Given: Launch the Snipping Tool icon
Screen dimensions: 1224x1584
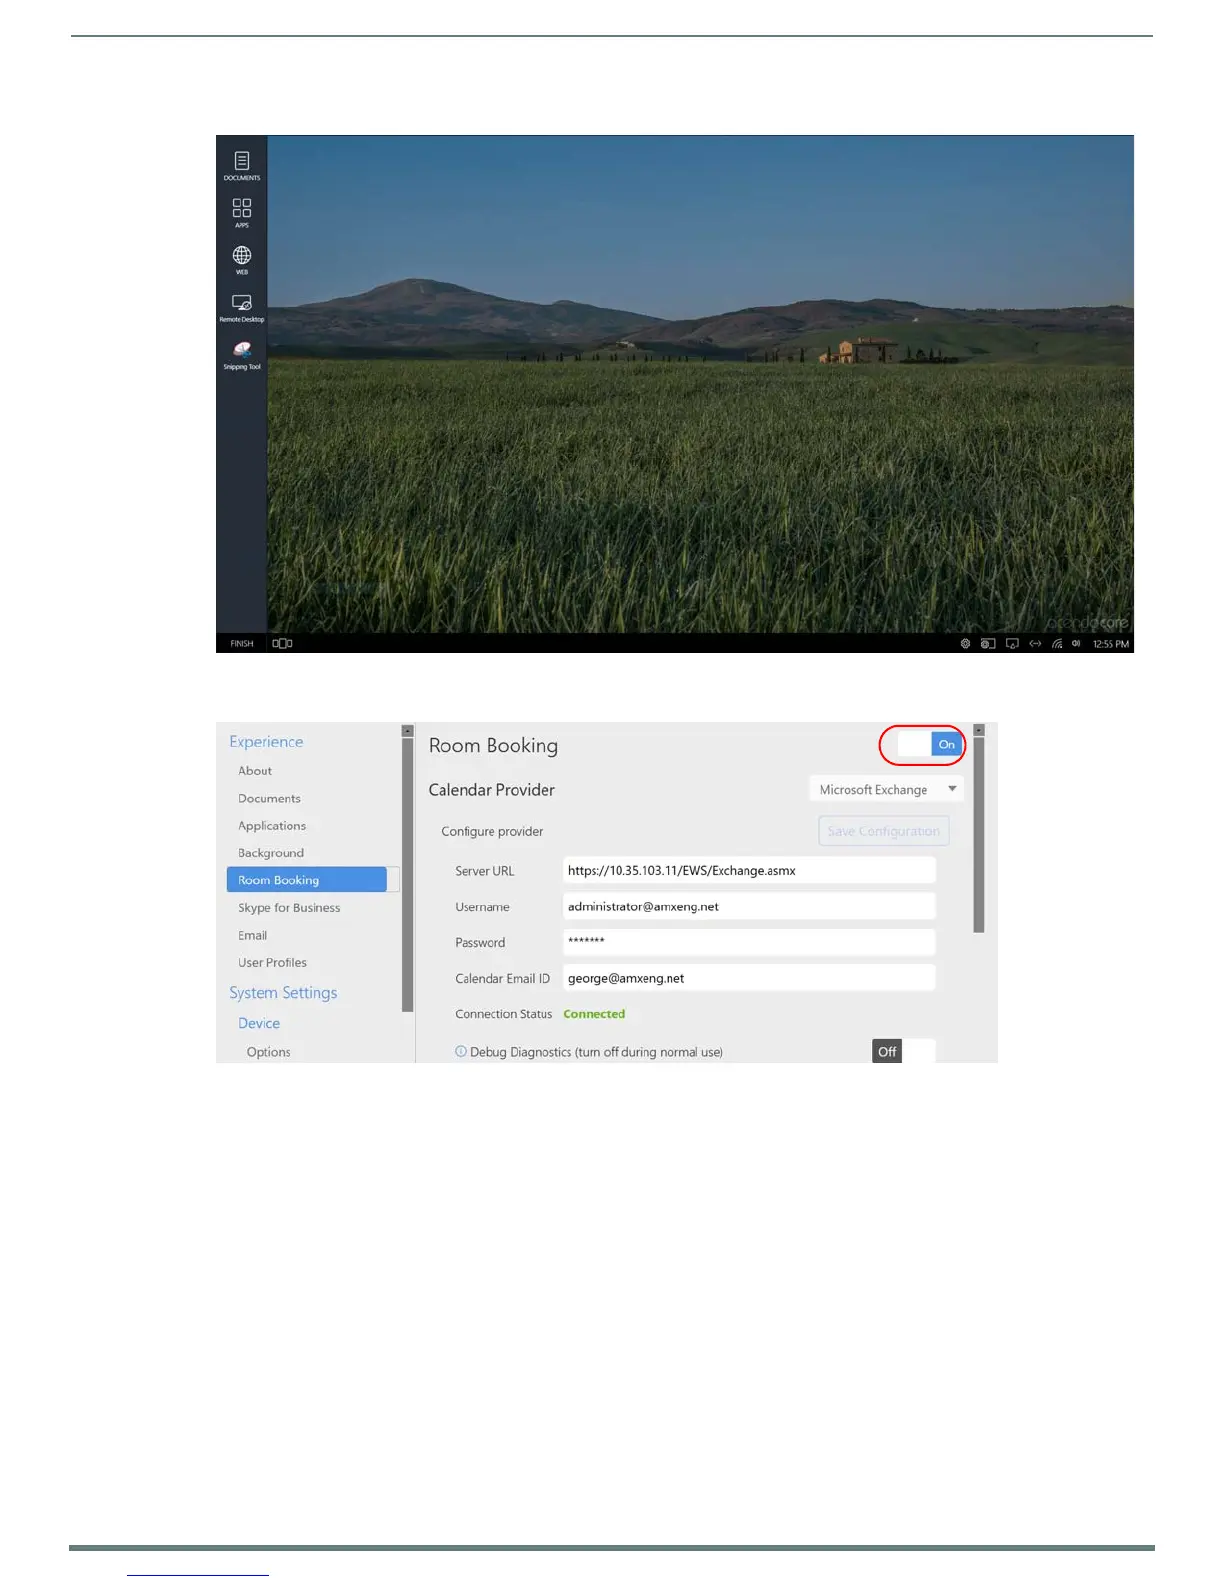Looking at the screenshot, I should pyautogui.click(x=242, y=355).
